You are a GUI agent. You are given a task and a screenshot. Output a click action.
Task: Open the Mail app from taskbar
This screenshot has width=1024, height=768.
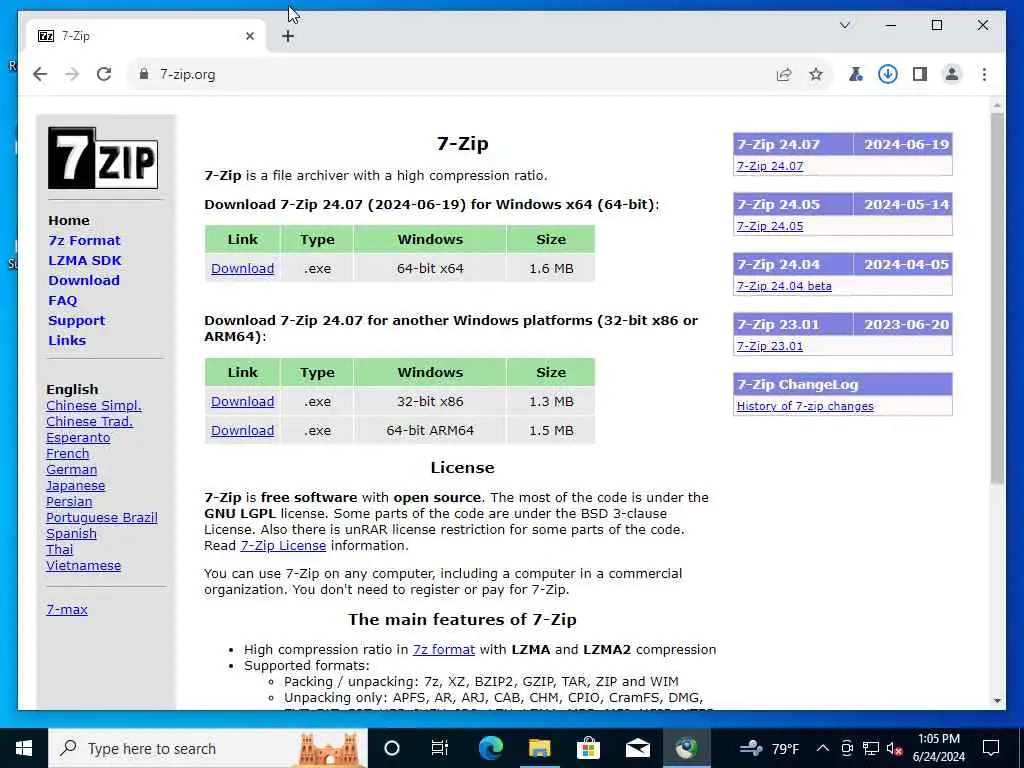pyautogui.click(x=637, y=748)
